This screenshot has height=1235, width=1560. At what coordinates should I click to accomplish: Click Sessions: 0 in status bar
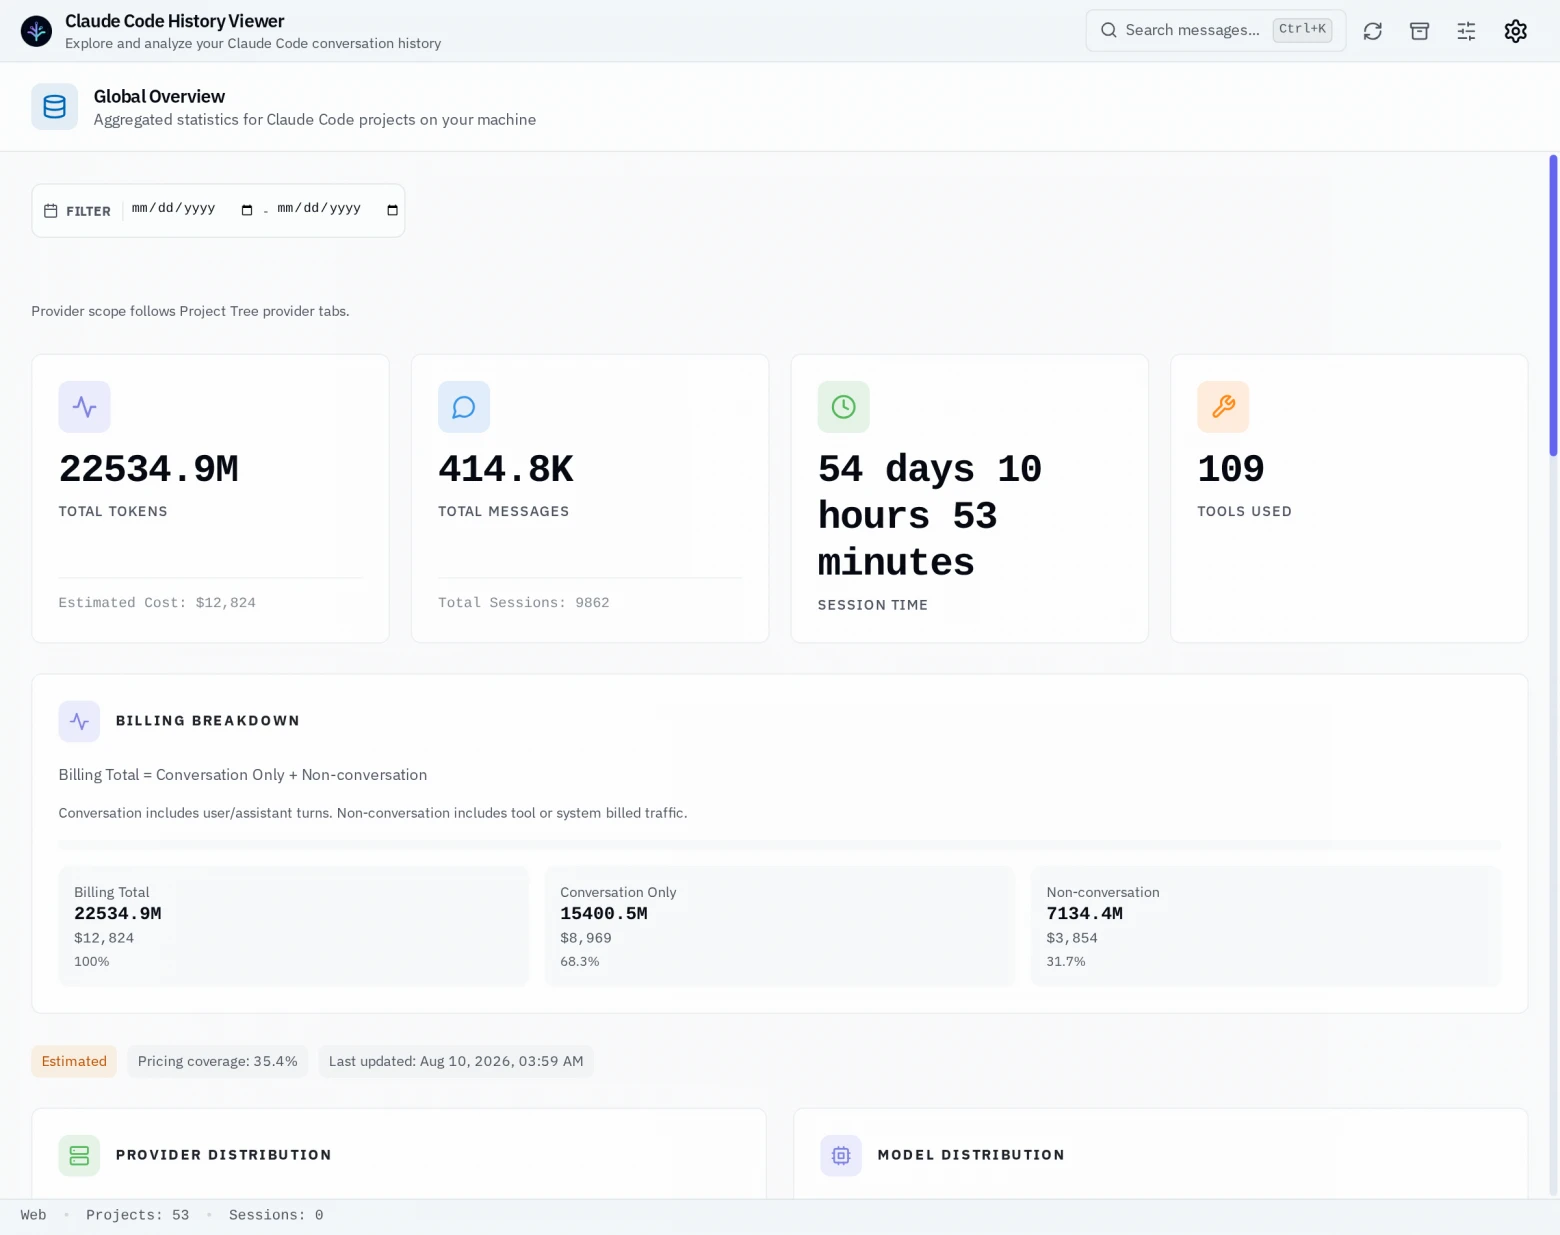(x=276, y=1215)
